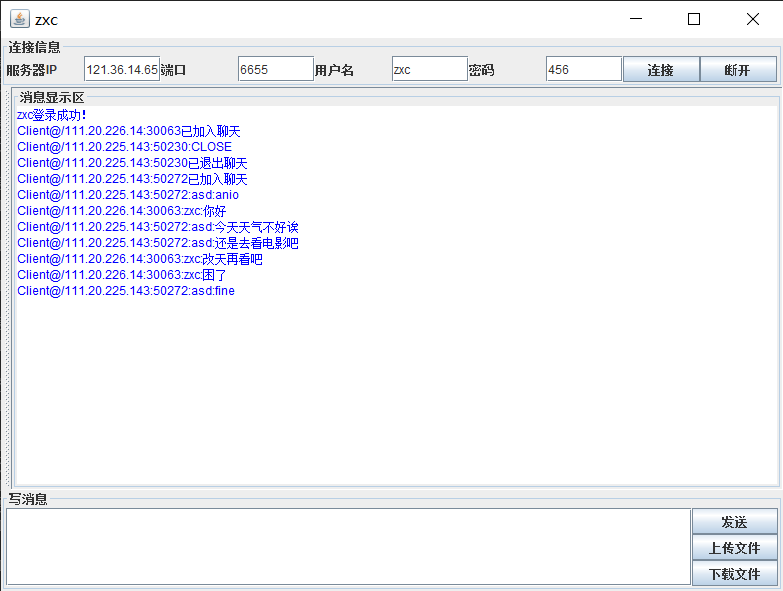Select the line '111.20.226.14:30063已加入聊天'

pos(129,131)
